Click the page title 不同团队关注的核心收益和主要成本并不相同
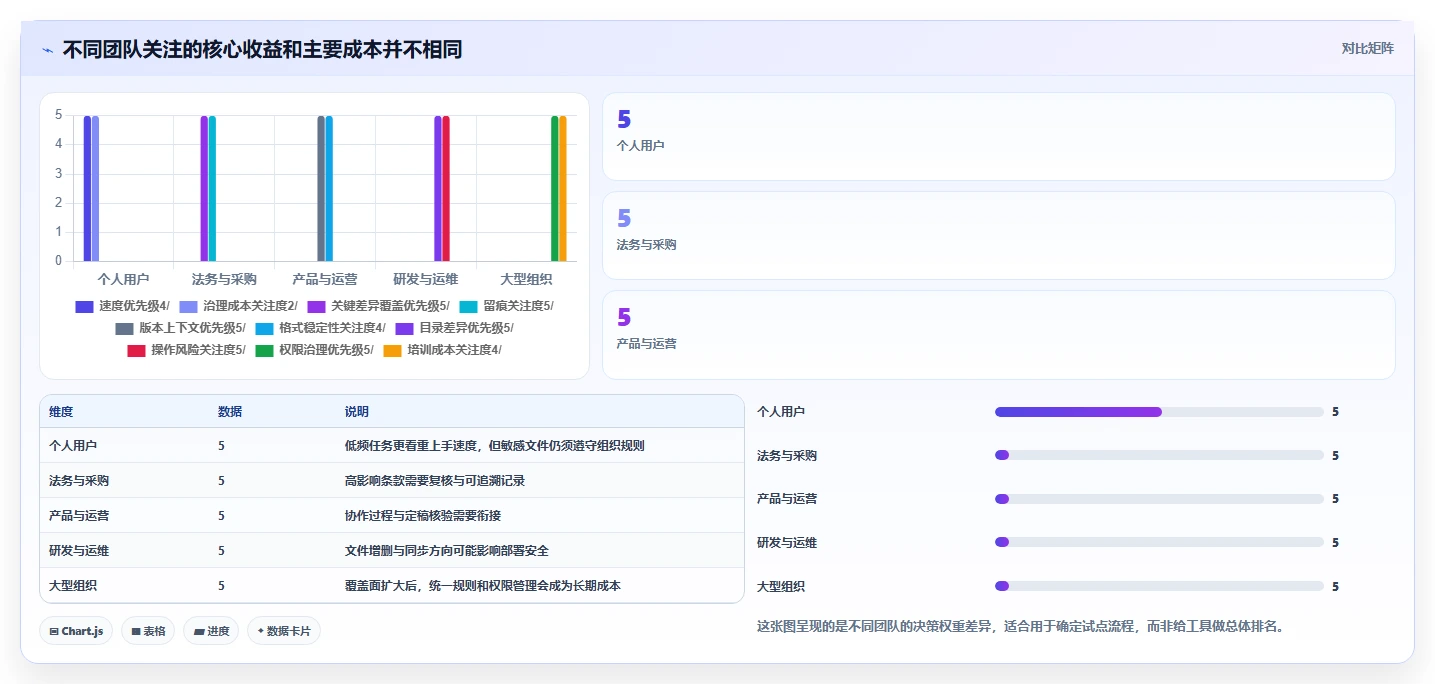Viewport: 1435px width, 684px height. [x=262, y=50]
